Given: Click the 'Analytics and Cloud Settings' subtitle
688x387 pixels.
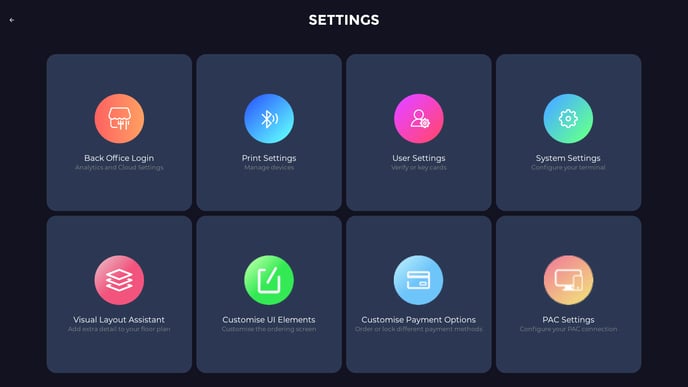Looking at the screenshot, I should click(x=119, y=168).
